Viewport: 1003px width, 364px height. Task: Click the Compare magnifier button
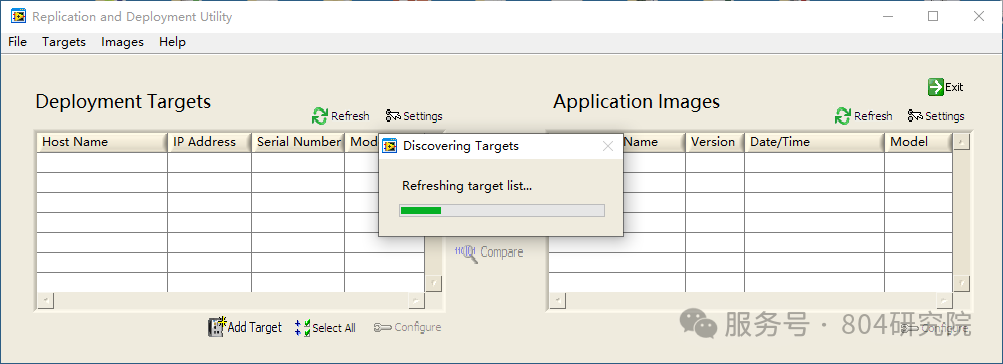tap(489, 252)
